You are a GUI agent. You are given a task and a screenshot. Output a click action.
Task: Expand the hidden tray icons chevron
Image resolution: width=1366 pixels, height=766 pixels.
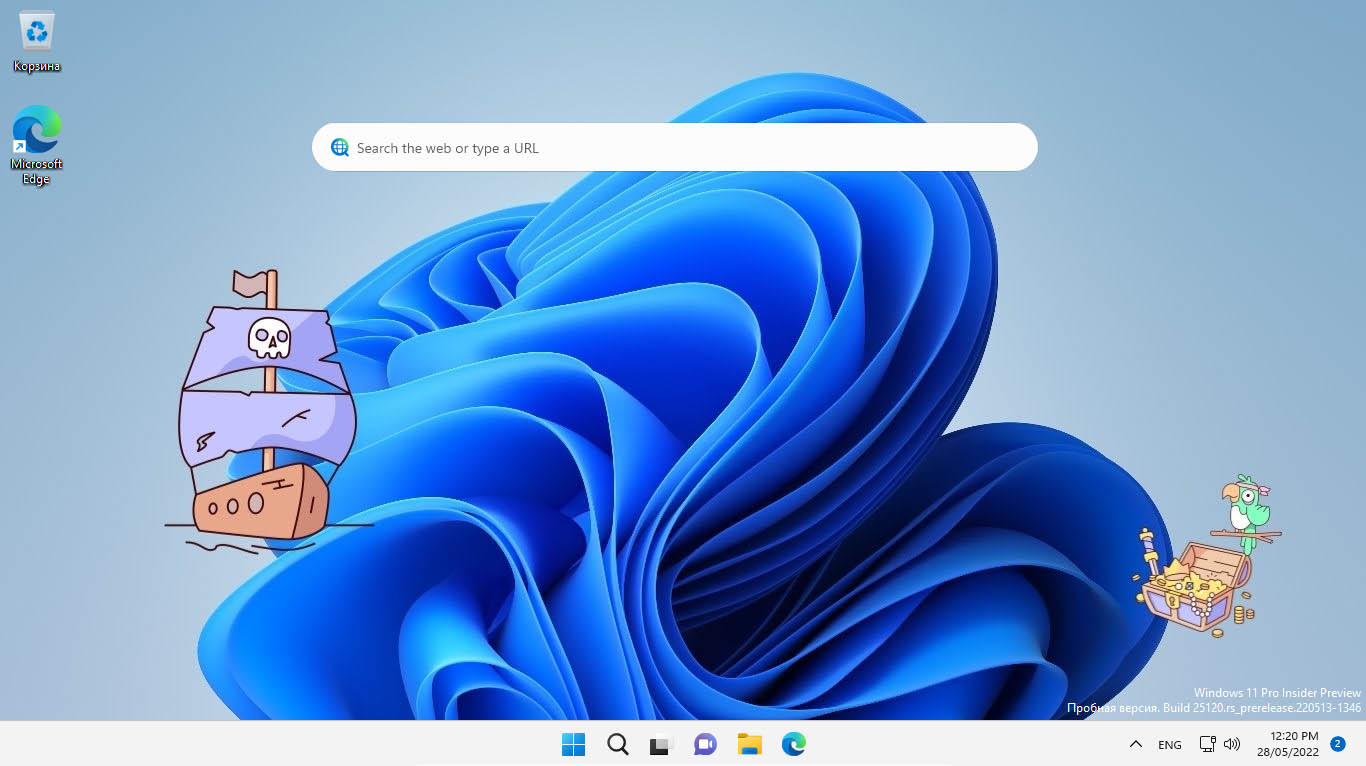[1135, 744]
